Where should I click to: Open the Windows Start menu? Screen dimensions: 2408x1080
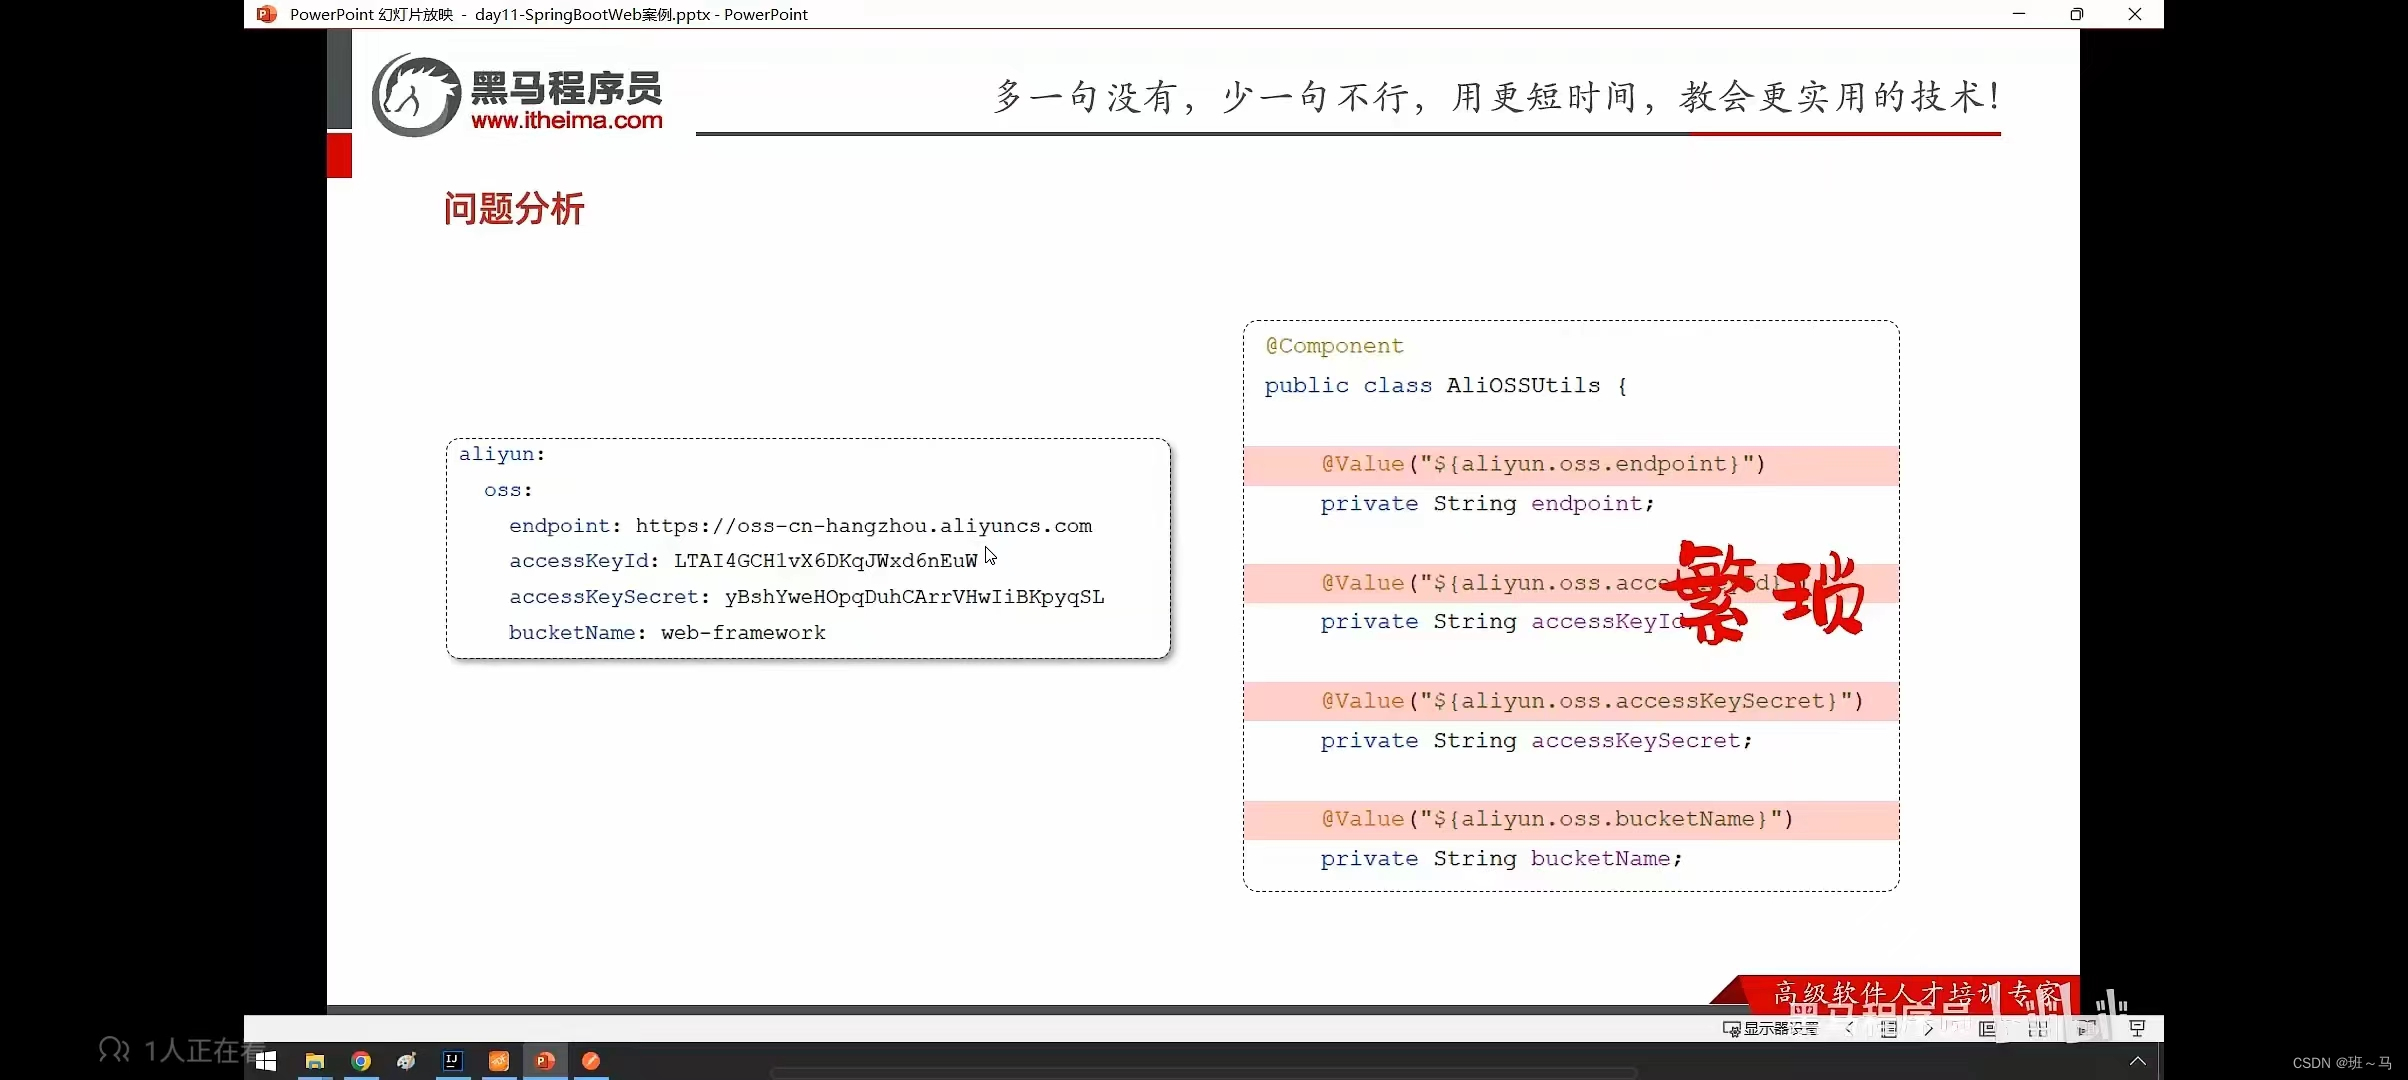(266, 1062)
